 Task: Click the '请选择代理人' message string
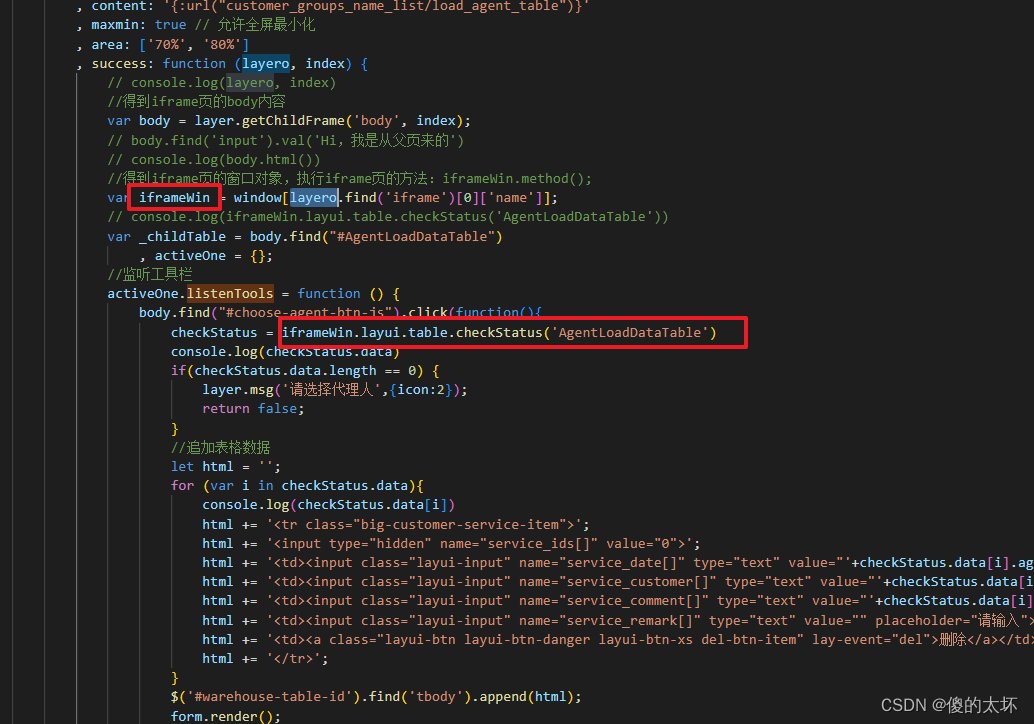click(x=332, y=390)
